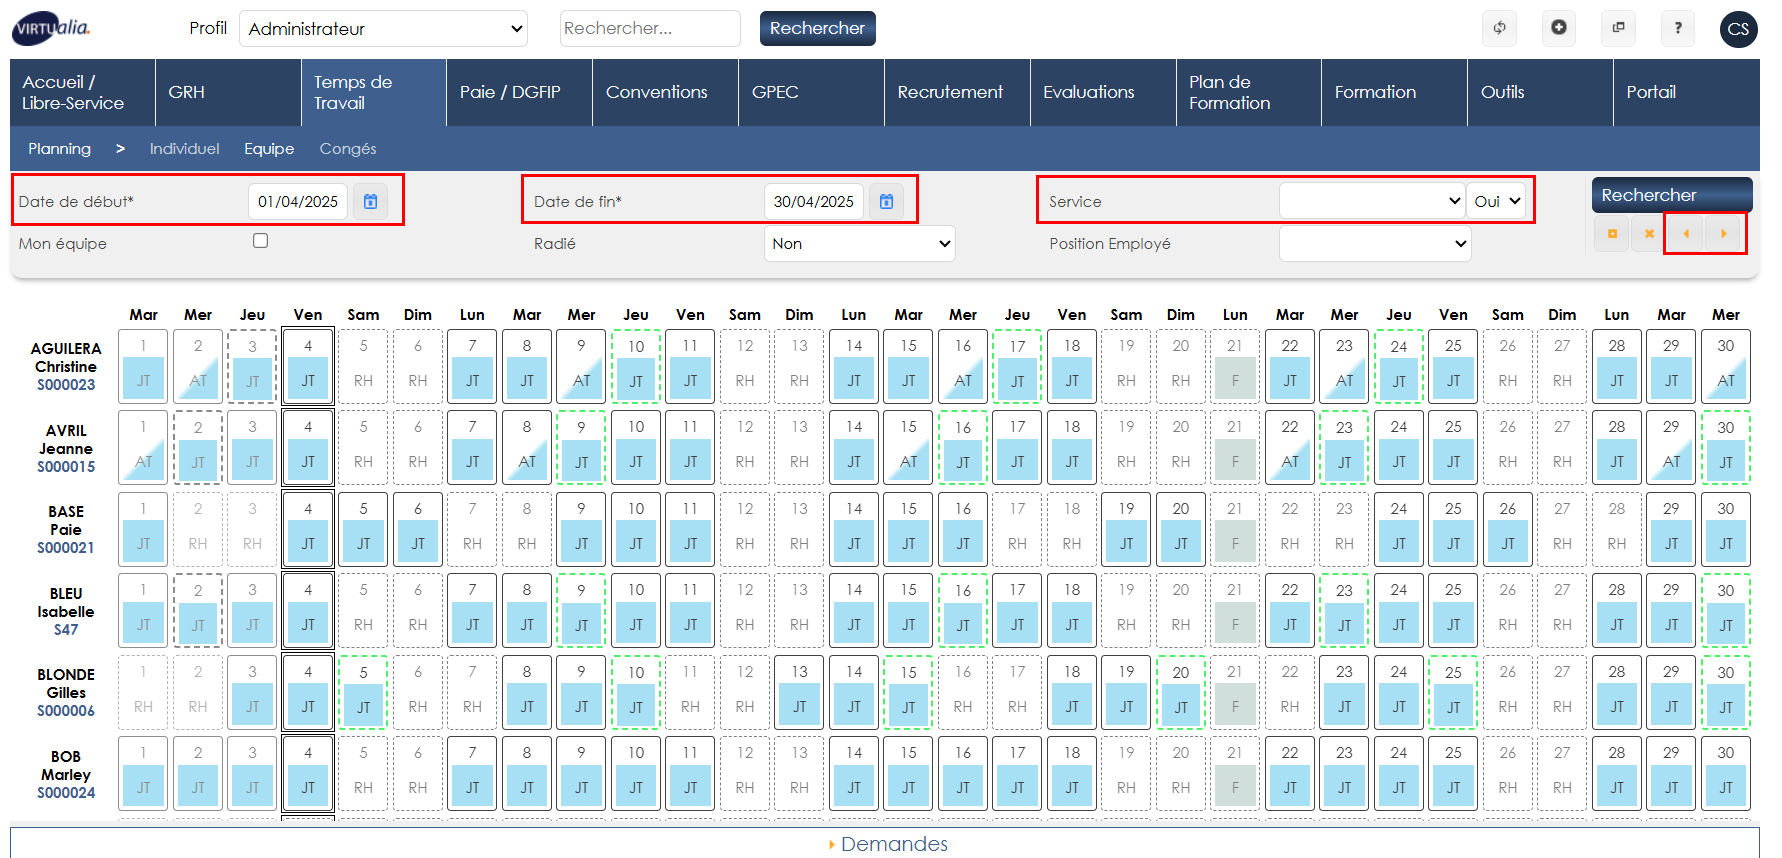The height and width of the screenshot is (858, 1782).
Task: Open the Service dropdown list
Action: coord(1371,201)
